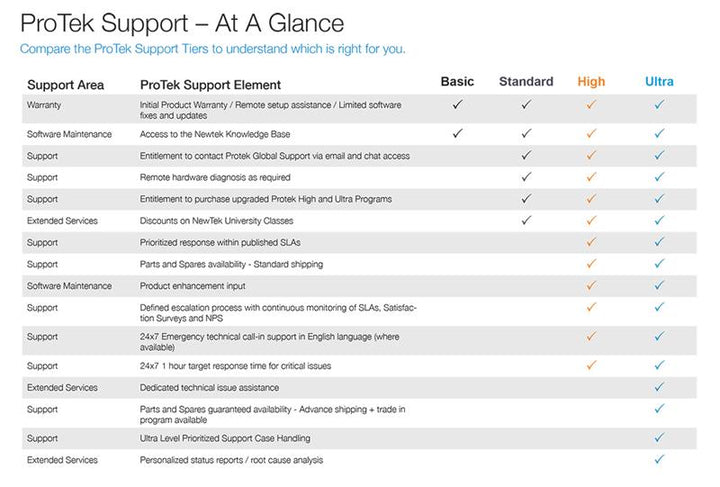Click the blue 'Compare the ProTek Support Tiers' subtitle

pos(213,49)
